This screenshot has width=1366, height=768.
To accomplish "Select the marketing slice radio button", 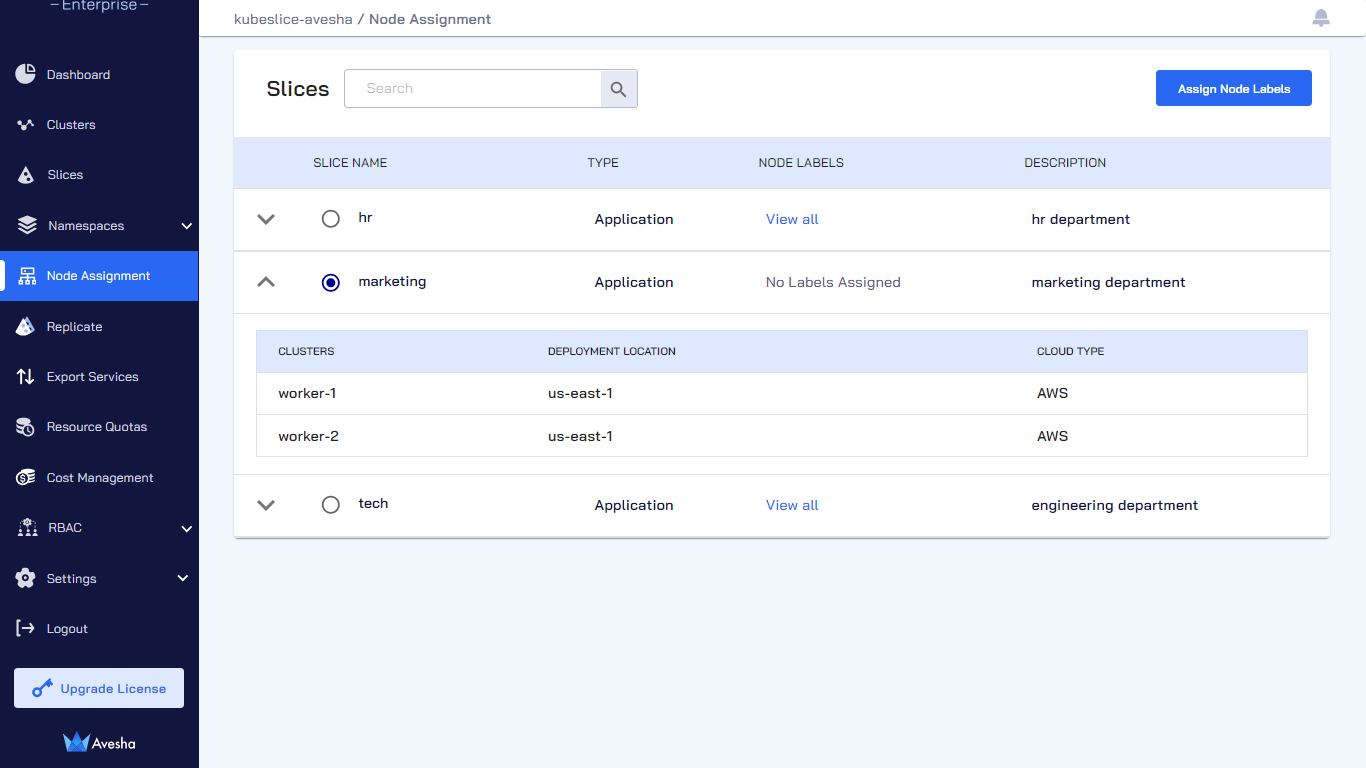I will click(x=331, y=283).
